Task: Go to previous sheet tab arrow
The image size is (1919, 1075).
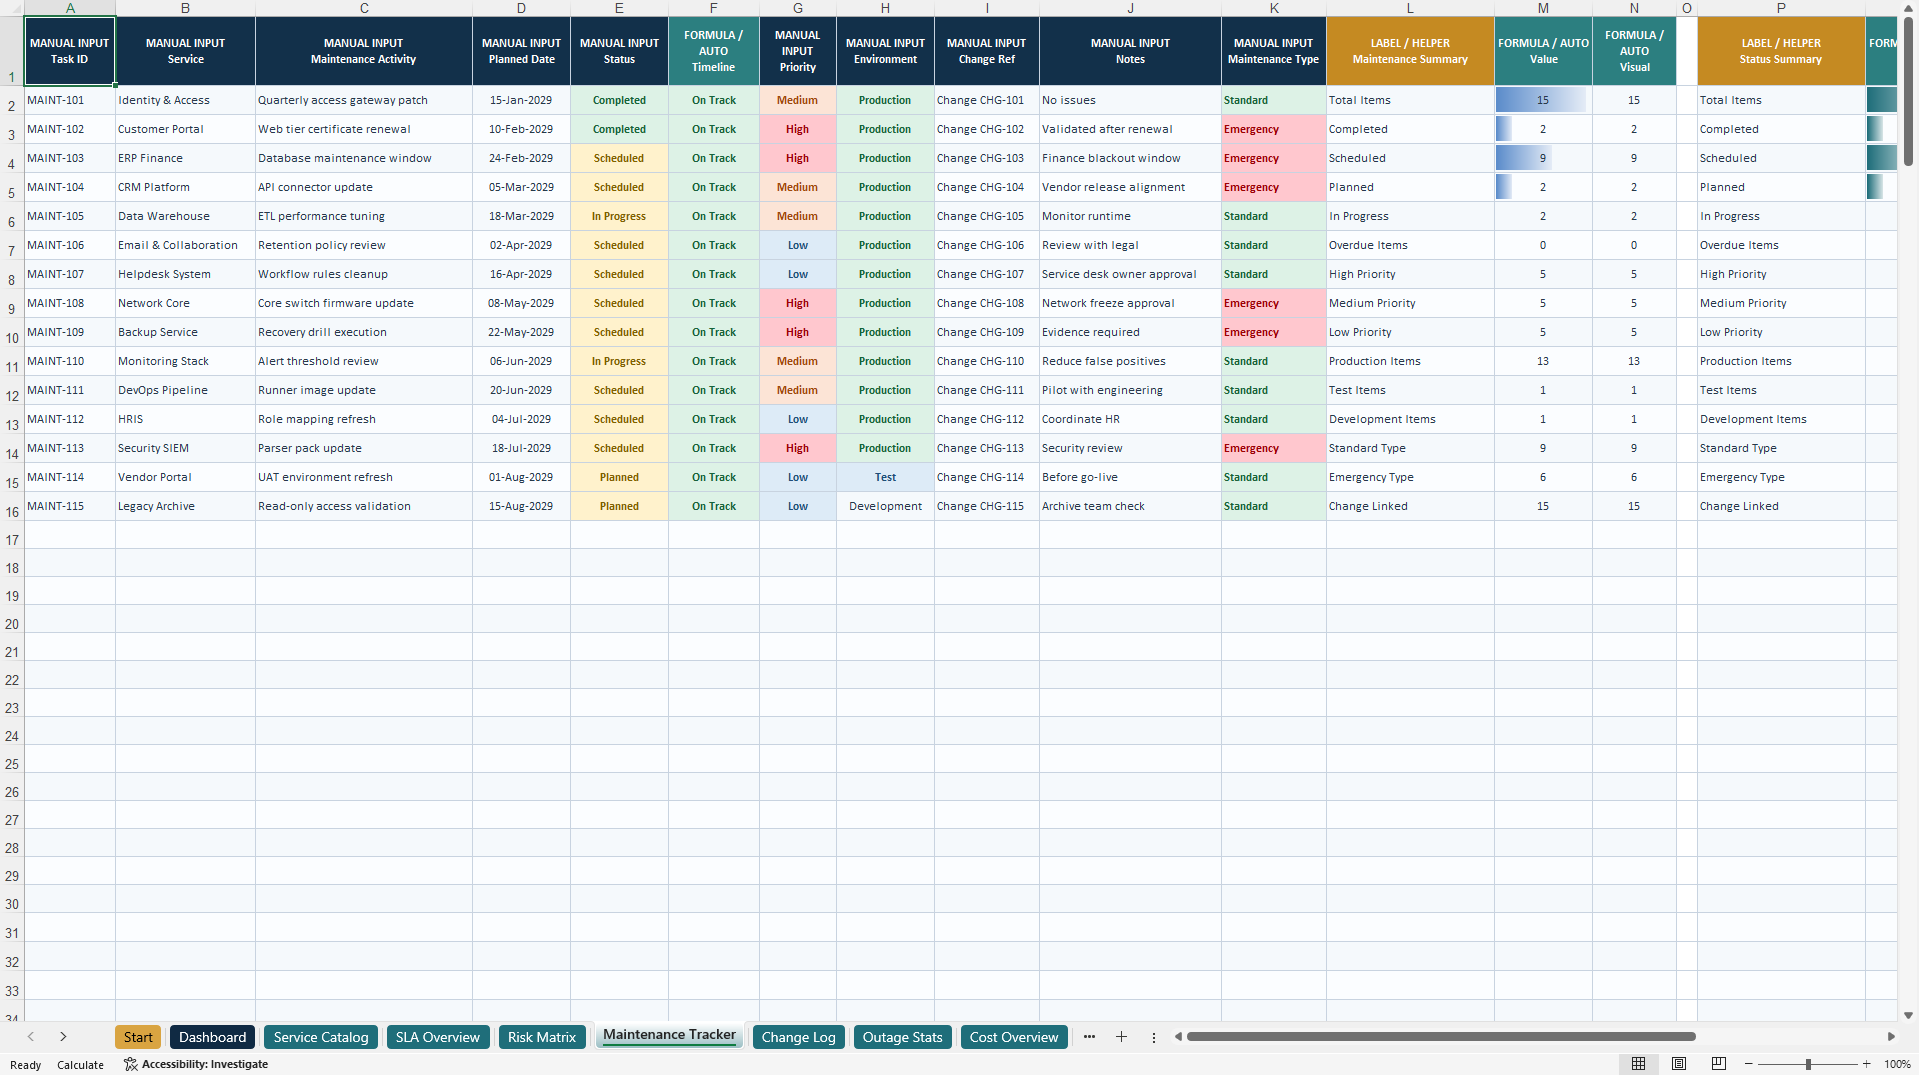Action: [31, 1037]
